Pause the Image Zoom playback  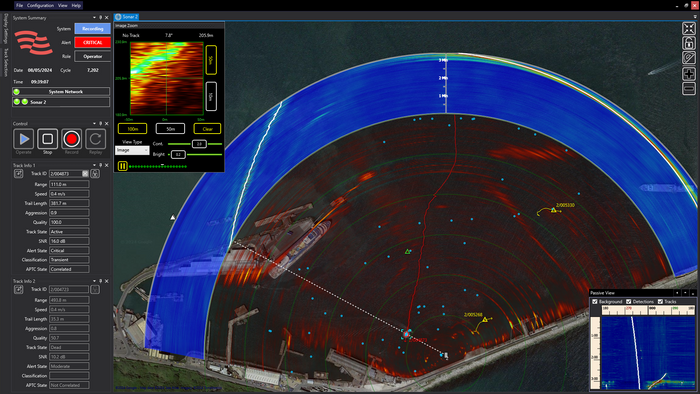122,166
